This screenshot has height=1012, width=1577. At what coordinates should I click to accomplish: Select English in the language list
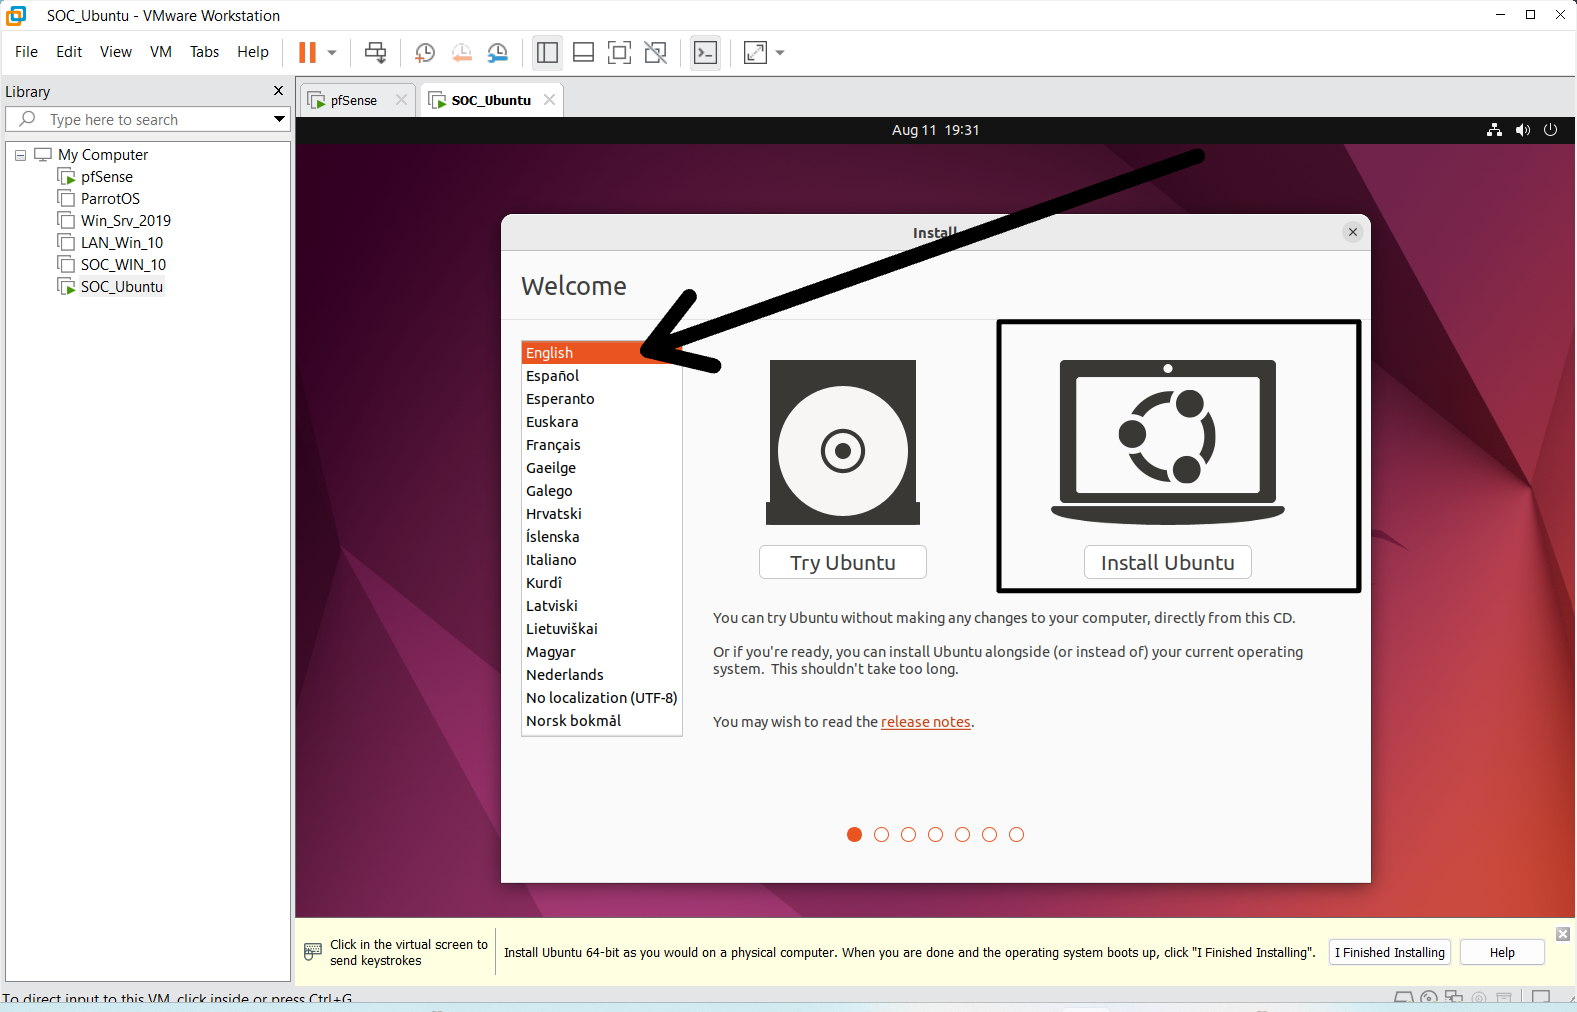[601, 352]
